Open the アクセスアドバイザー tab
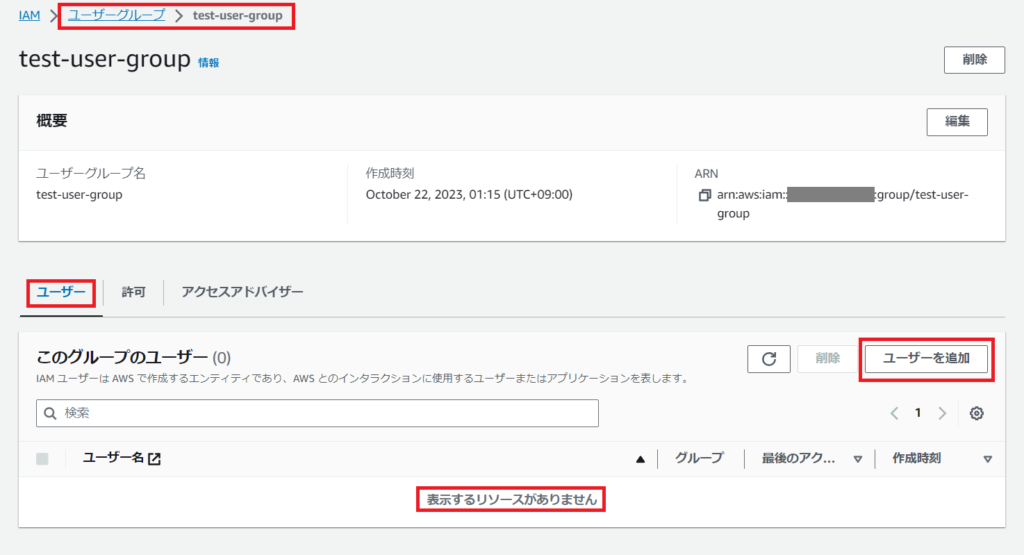This screenshot has height=555, width=1024. click(242, 292)
